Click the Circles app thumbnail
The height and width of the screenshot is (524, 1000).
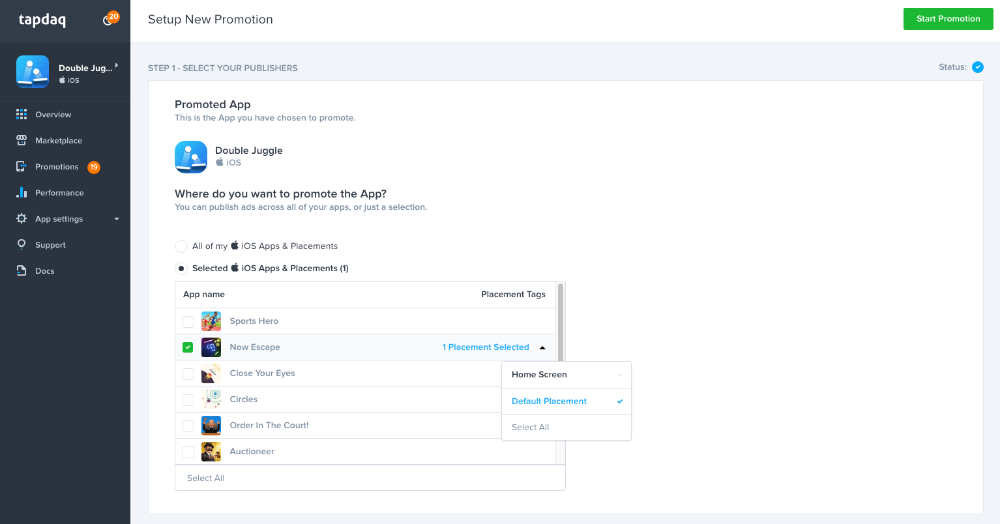tap(211, 400)
